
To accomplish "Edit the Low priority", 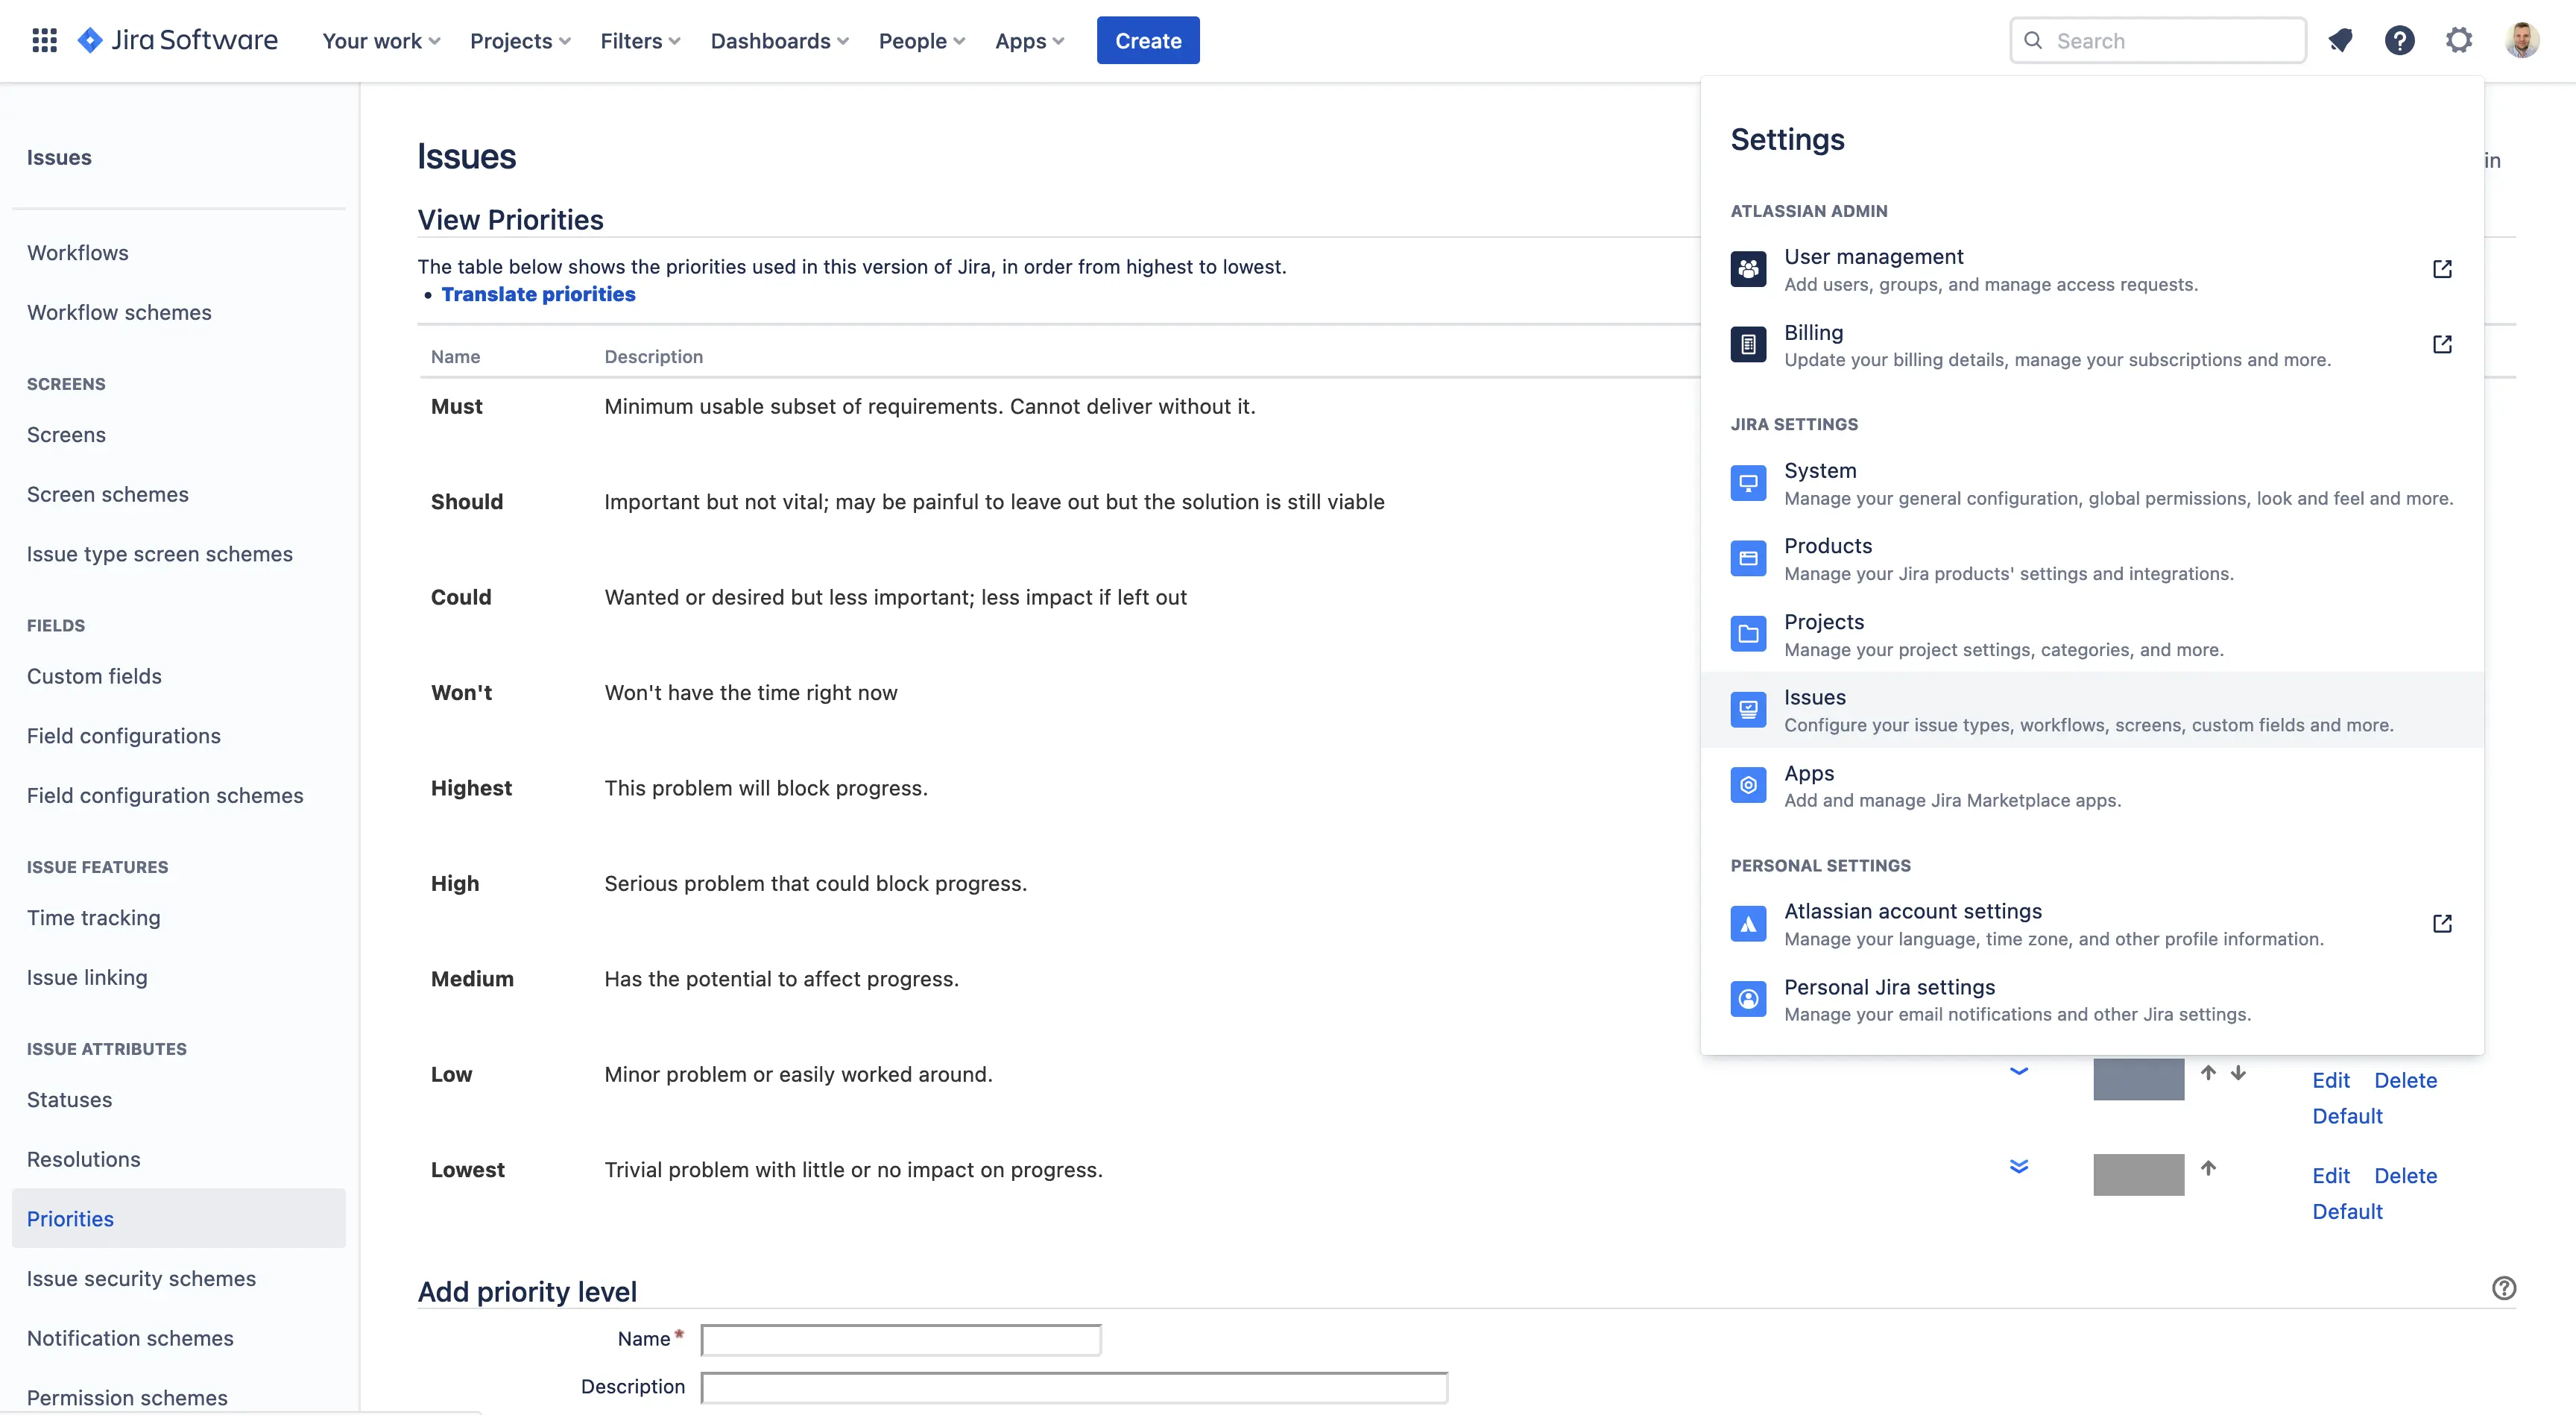I will coord(2331,1080).
